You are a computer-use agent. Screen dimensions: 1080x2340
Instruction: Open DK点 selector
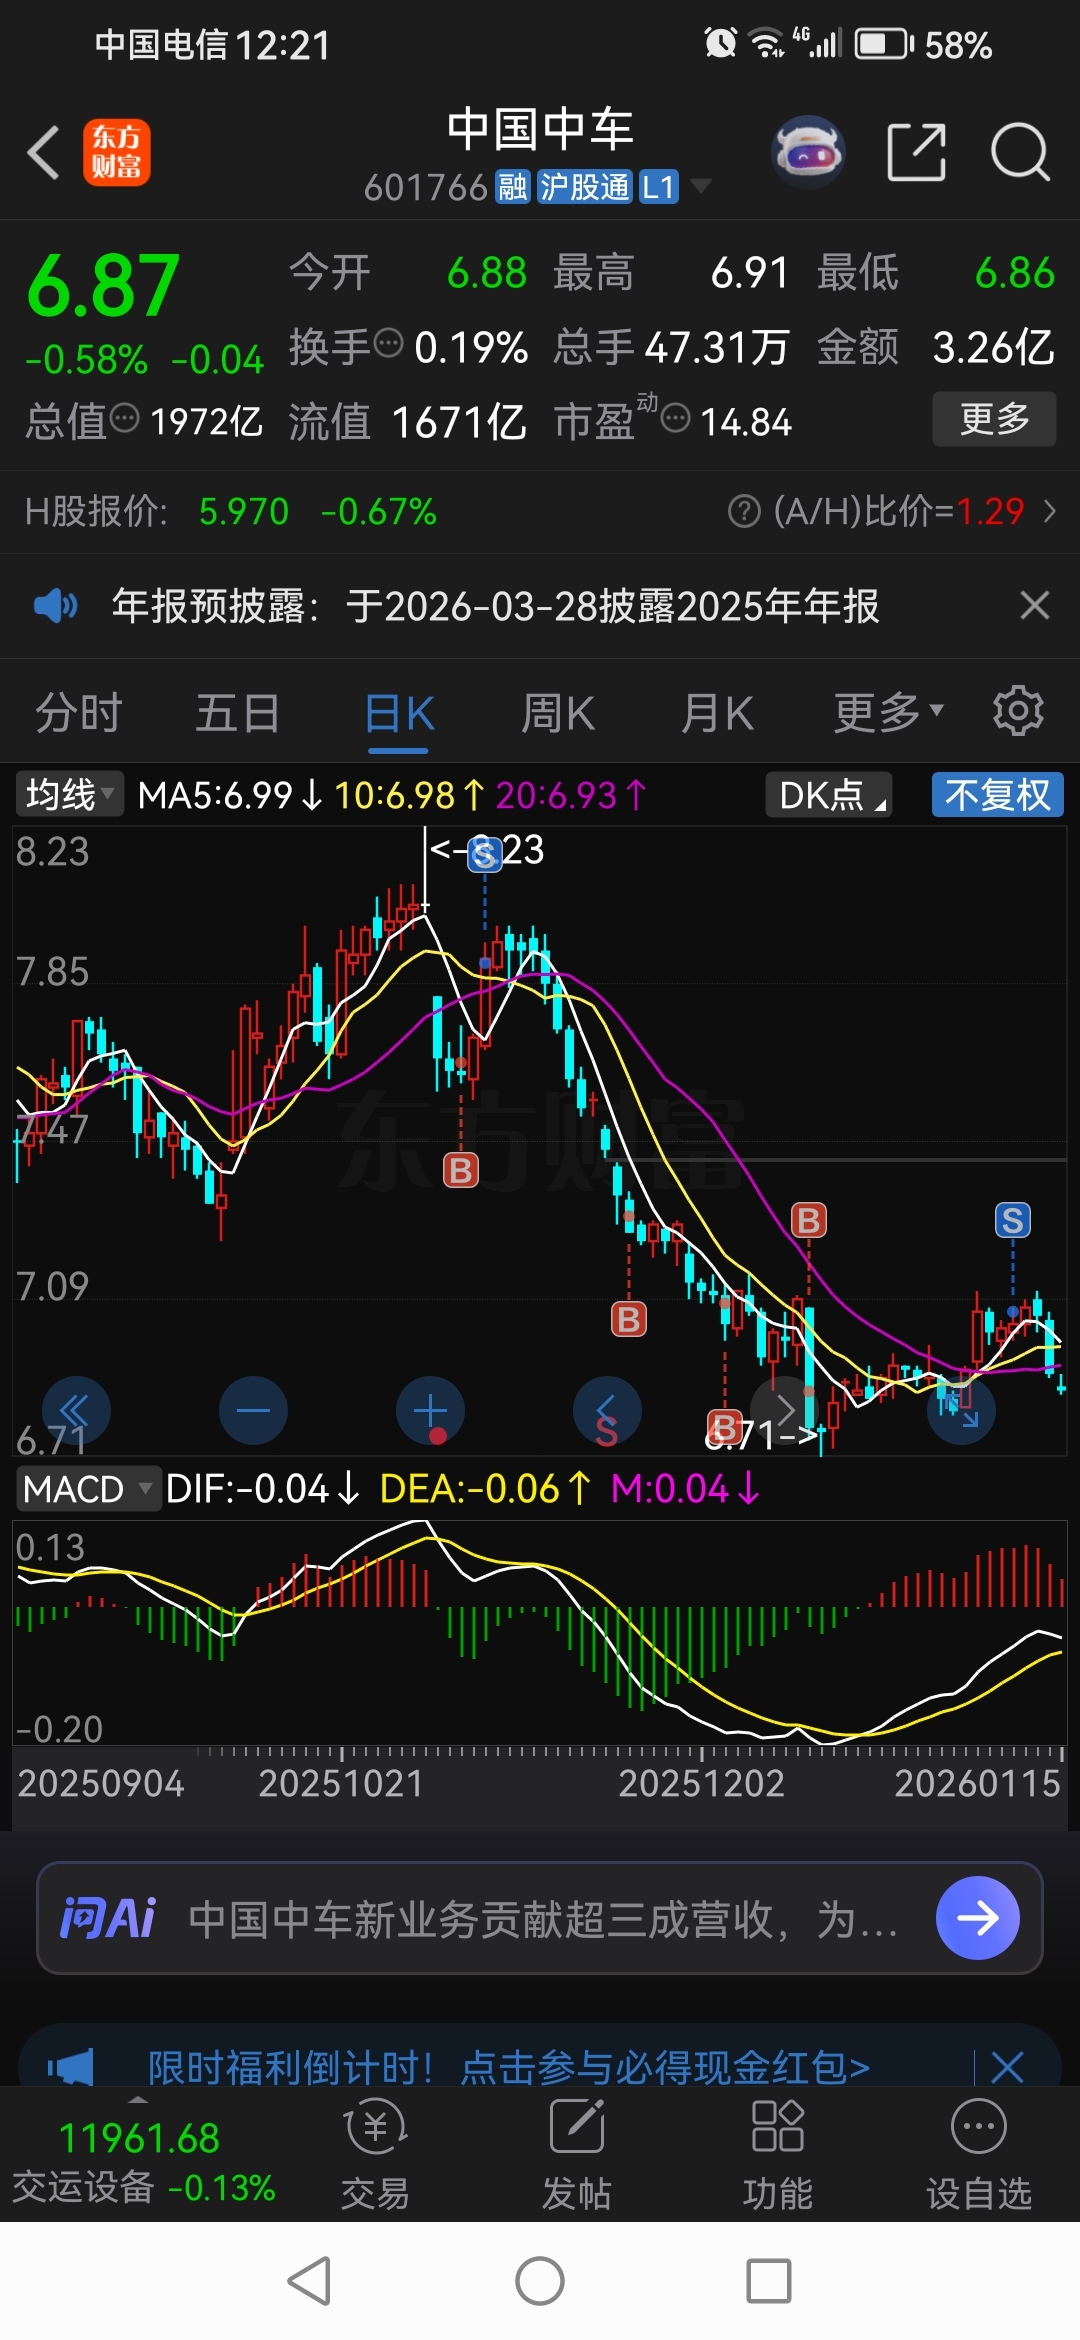[x=828, y=795]
